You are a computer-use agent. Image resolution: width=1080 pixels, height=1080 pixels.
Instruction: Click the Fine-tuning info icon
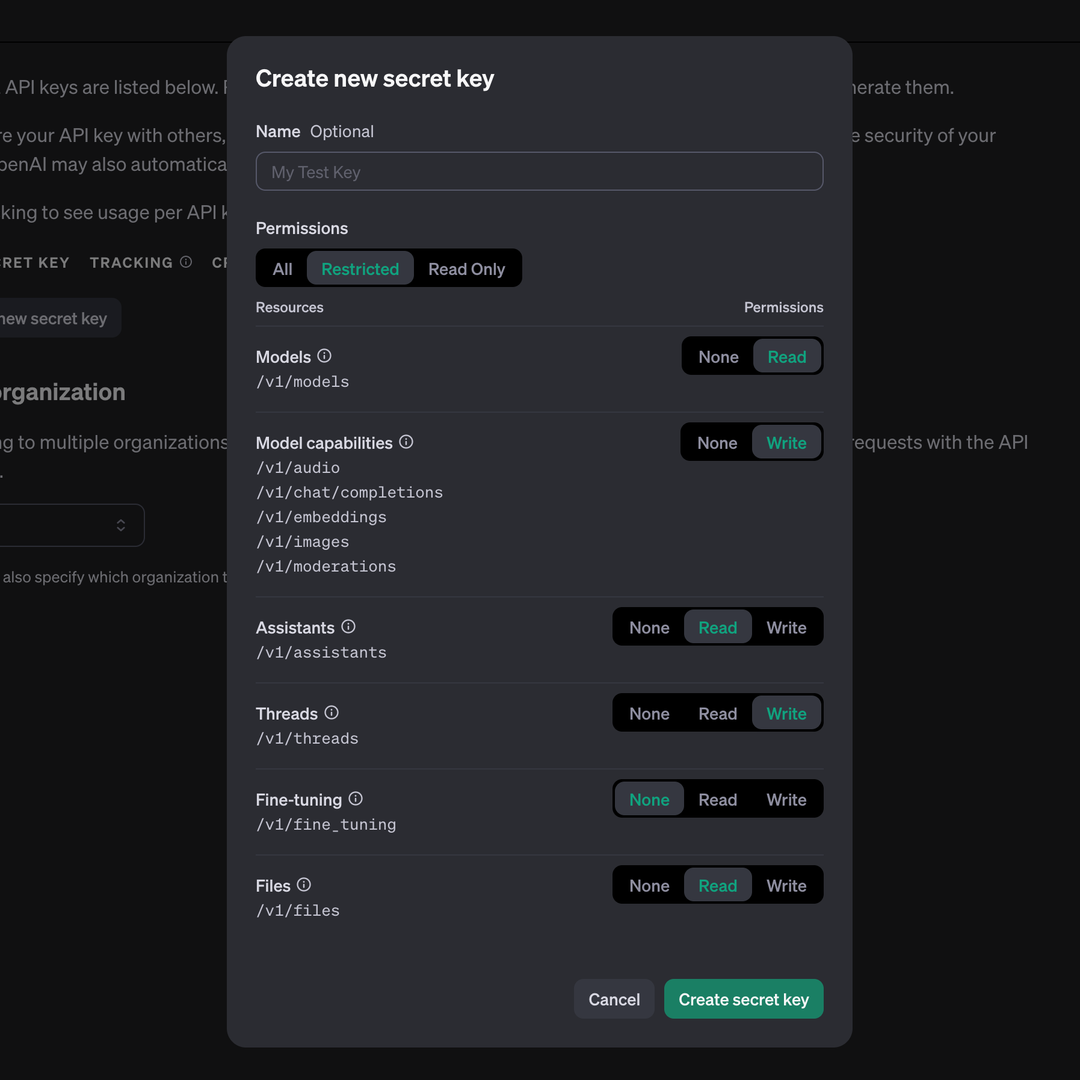click(x=356, y=798)
